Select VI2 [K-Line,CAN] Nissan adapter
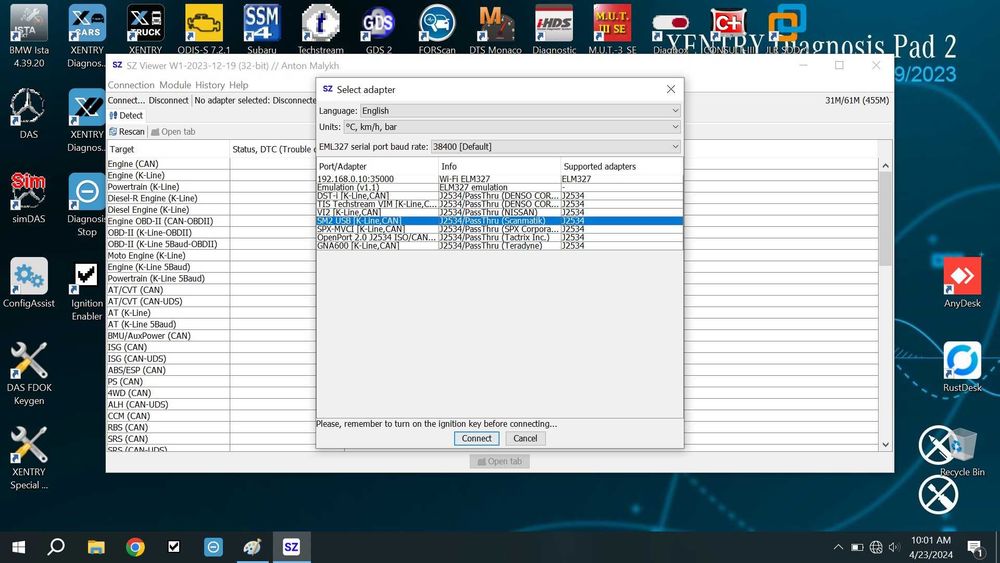The height and width of the screenshot is (563, 1000). coord(499,212)
